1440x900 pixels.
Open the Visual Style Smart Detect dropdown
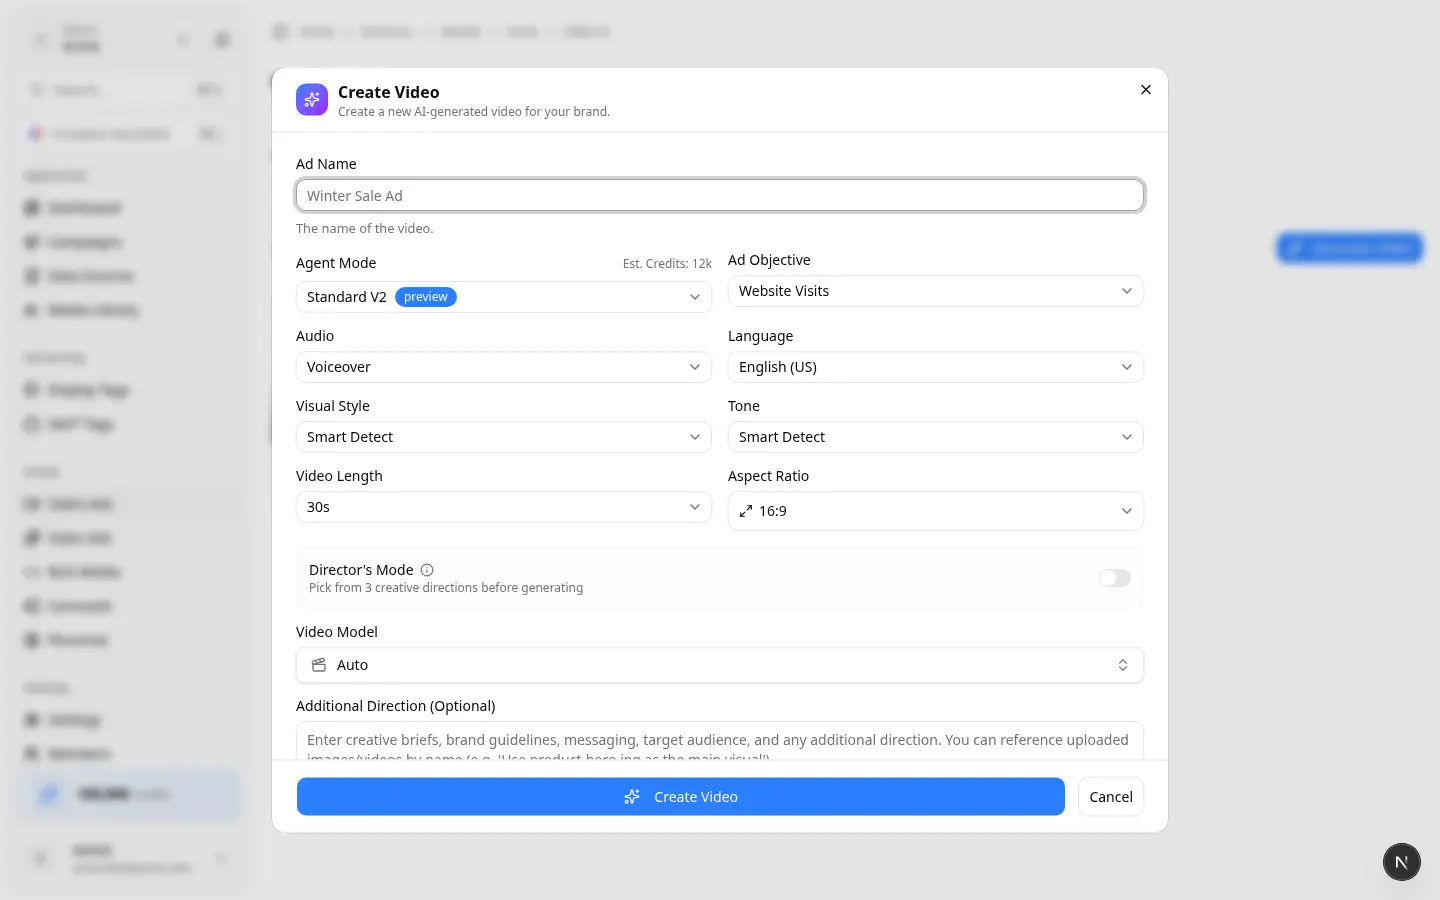pos(504,437)
